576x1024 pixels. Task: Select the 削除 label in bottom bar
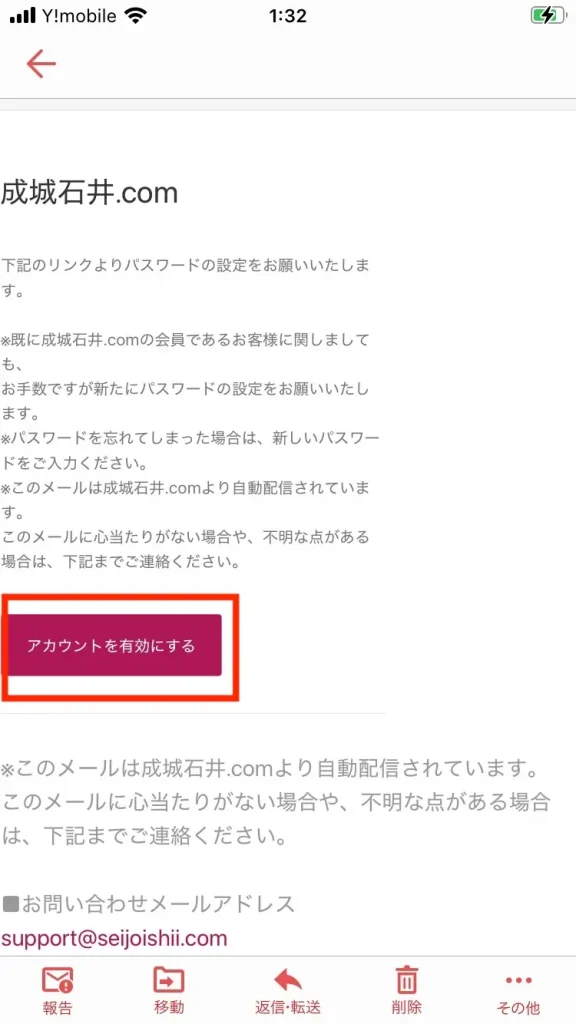[x=407, y=1008]
